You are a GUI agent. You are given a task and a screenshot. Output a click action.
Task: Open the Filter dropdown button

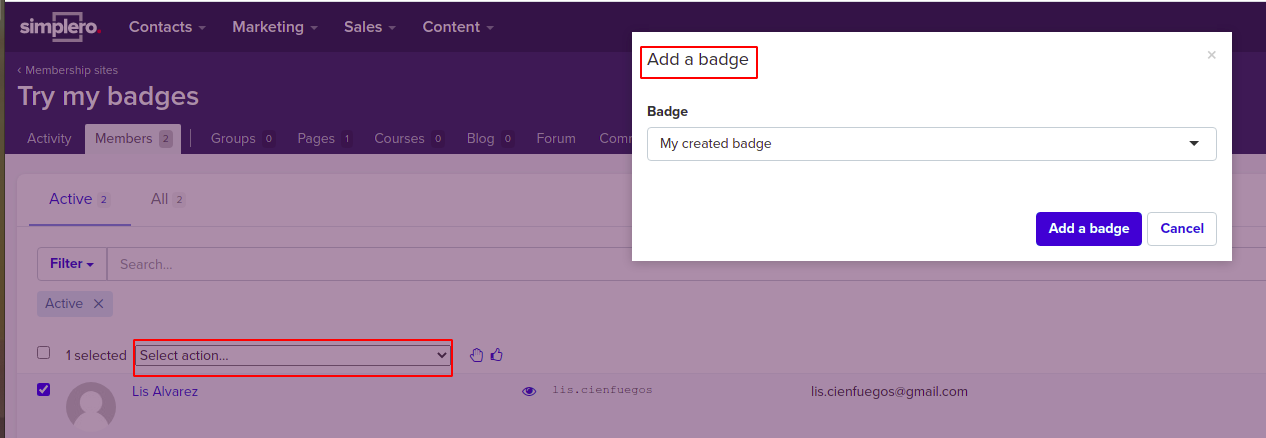pos(72,264)
